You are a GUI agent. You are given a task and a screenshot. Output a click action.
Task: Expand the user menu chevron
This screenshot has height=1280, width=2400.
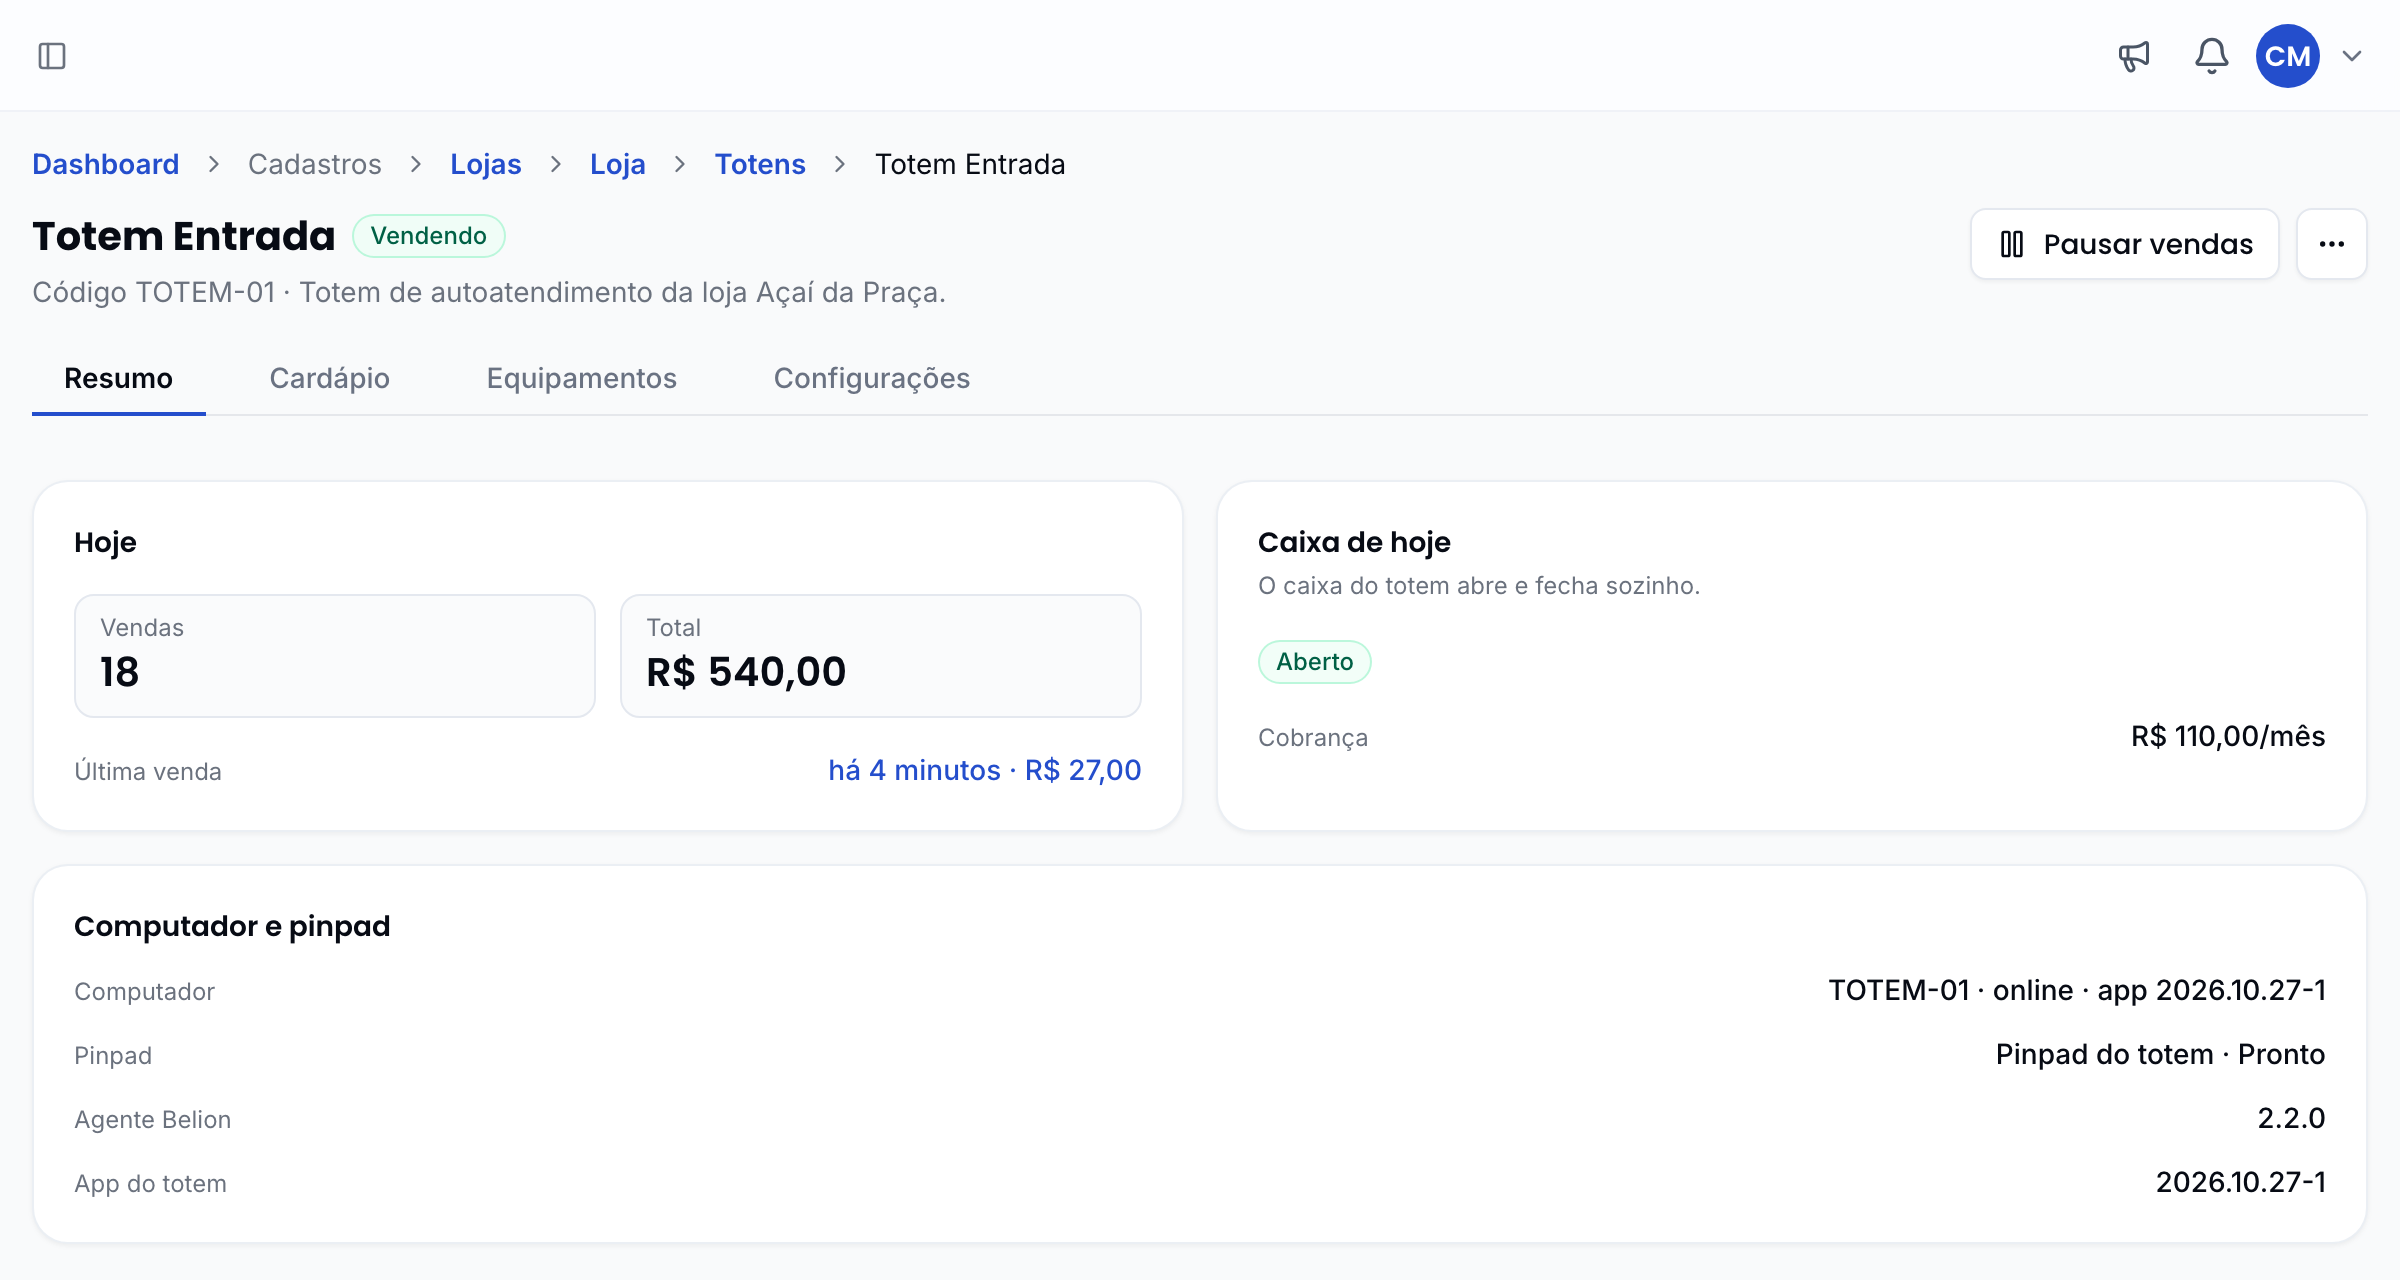2352,56
